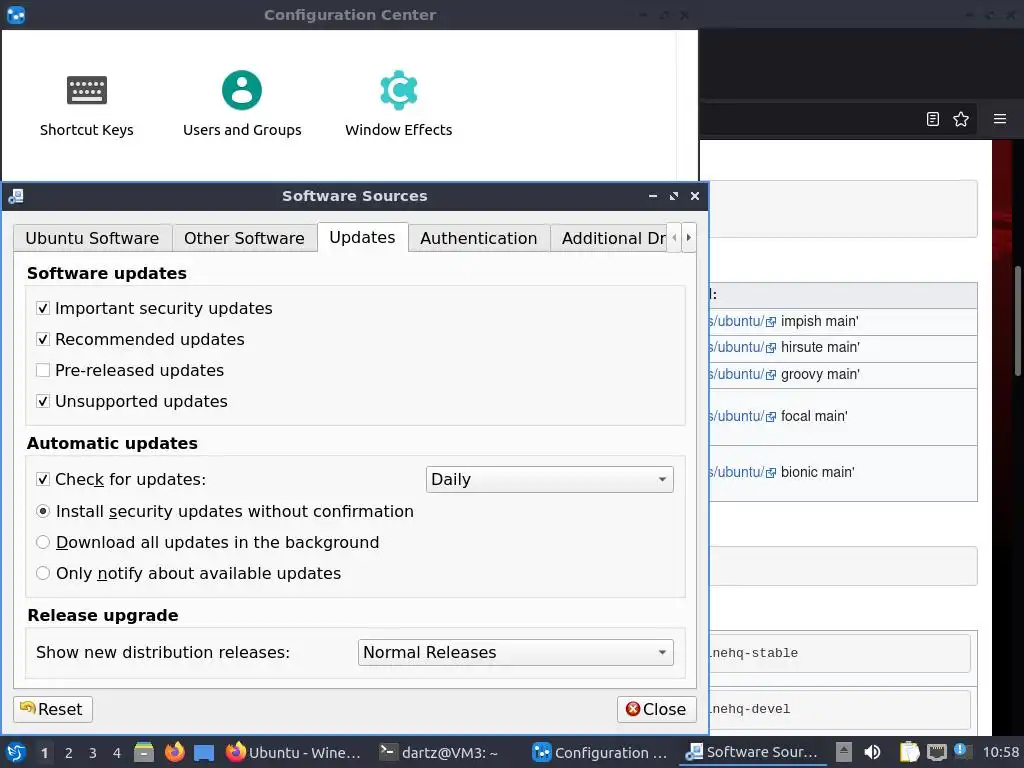Open the browser reader view icon
This screenshot has width=1024, height=768.
[933, 119]
